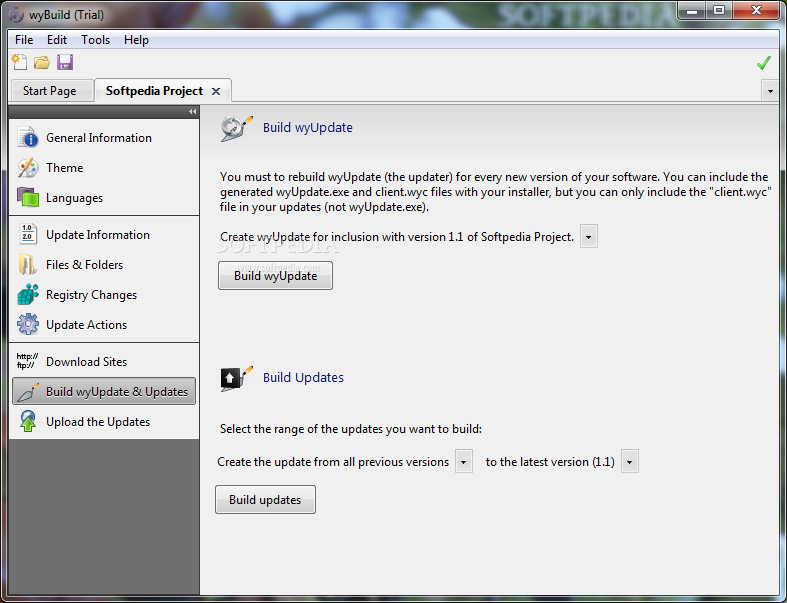787x603 pixels.
Task: Open General Information section
Action: click(x=104, y=138)
